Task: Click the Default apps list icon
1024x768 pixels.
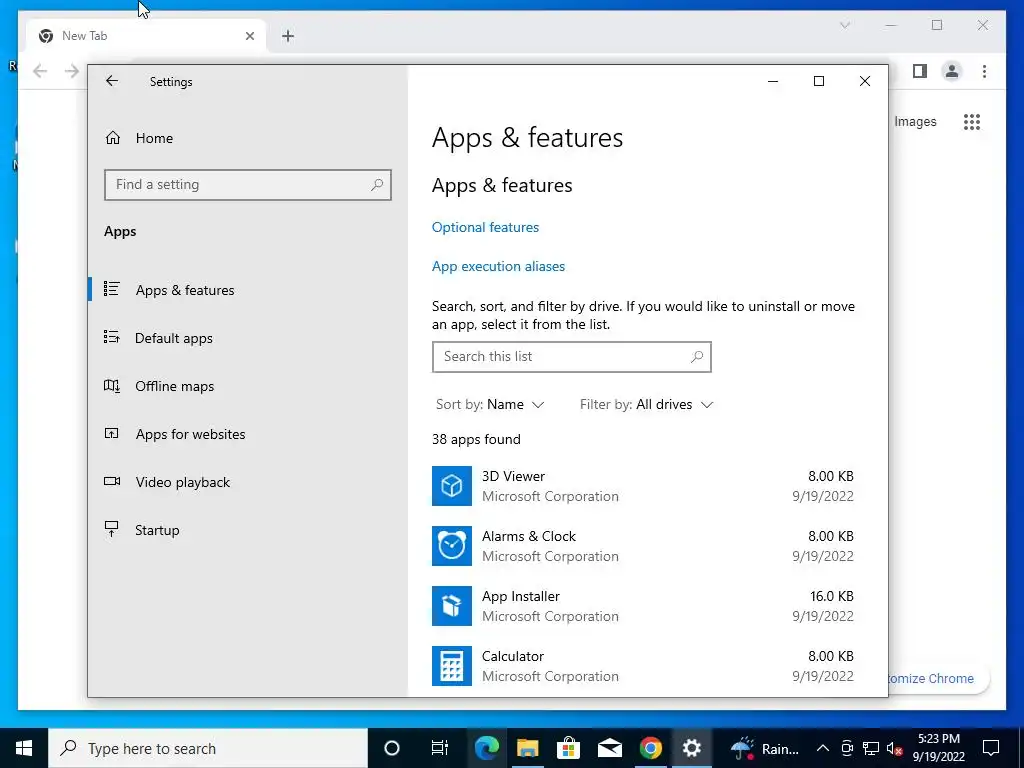Action: tap(112, 337)
